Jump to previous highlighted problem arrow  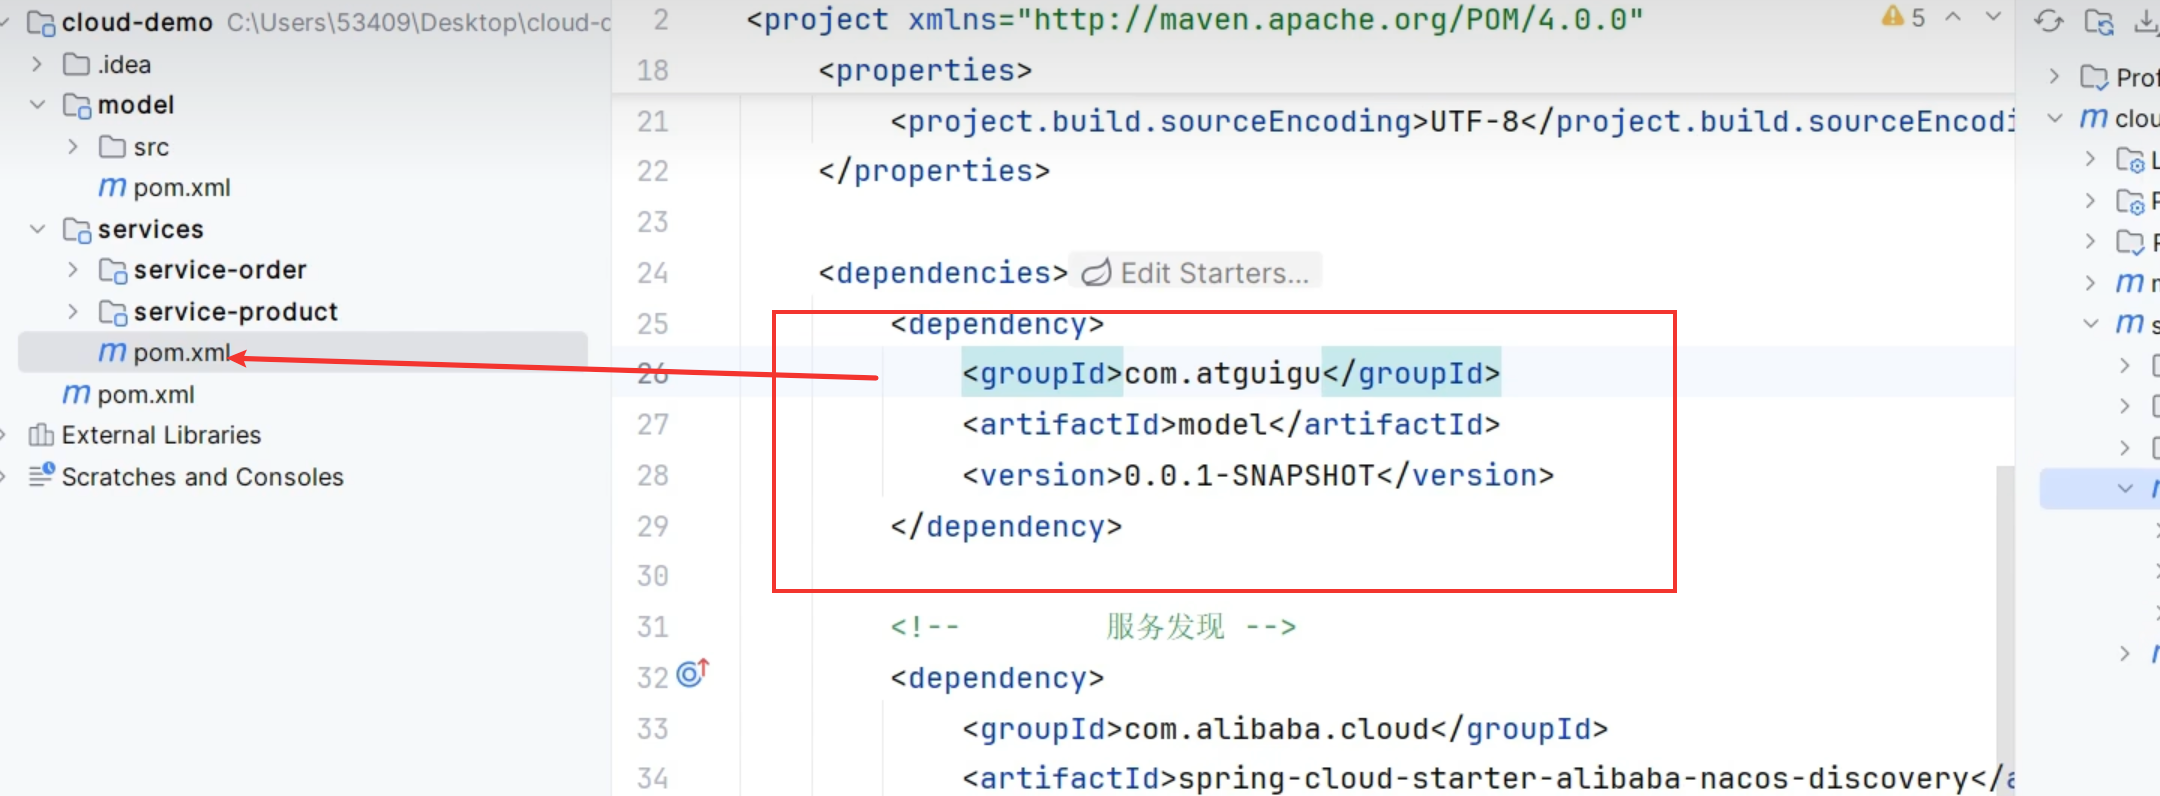pos(1953,17)
